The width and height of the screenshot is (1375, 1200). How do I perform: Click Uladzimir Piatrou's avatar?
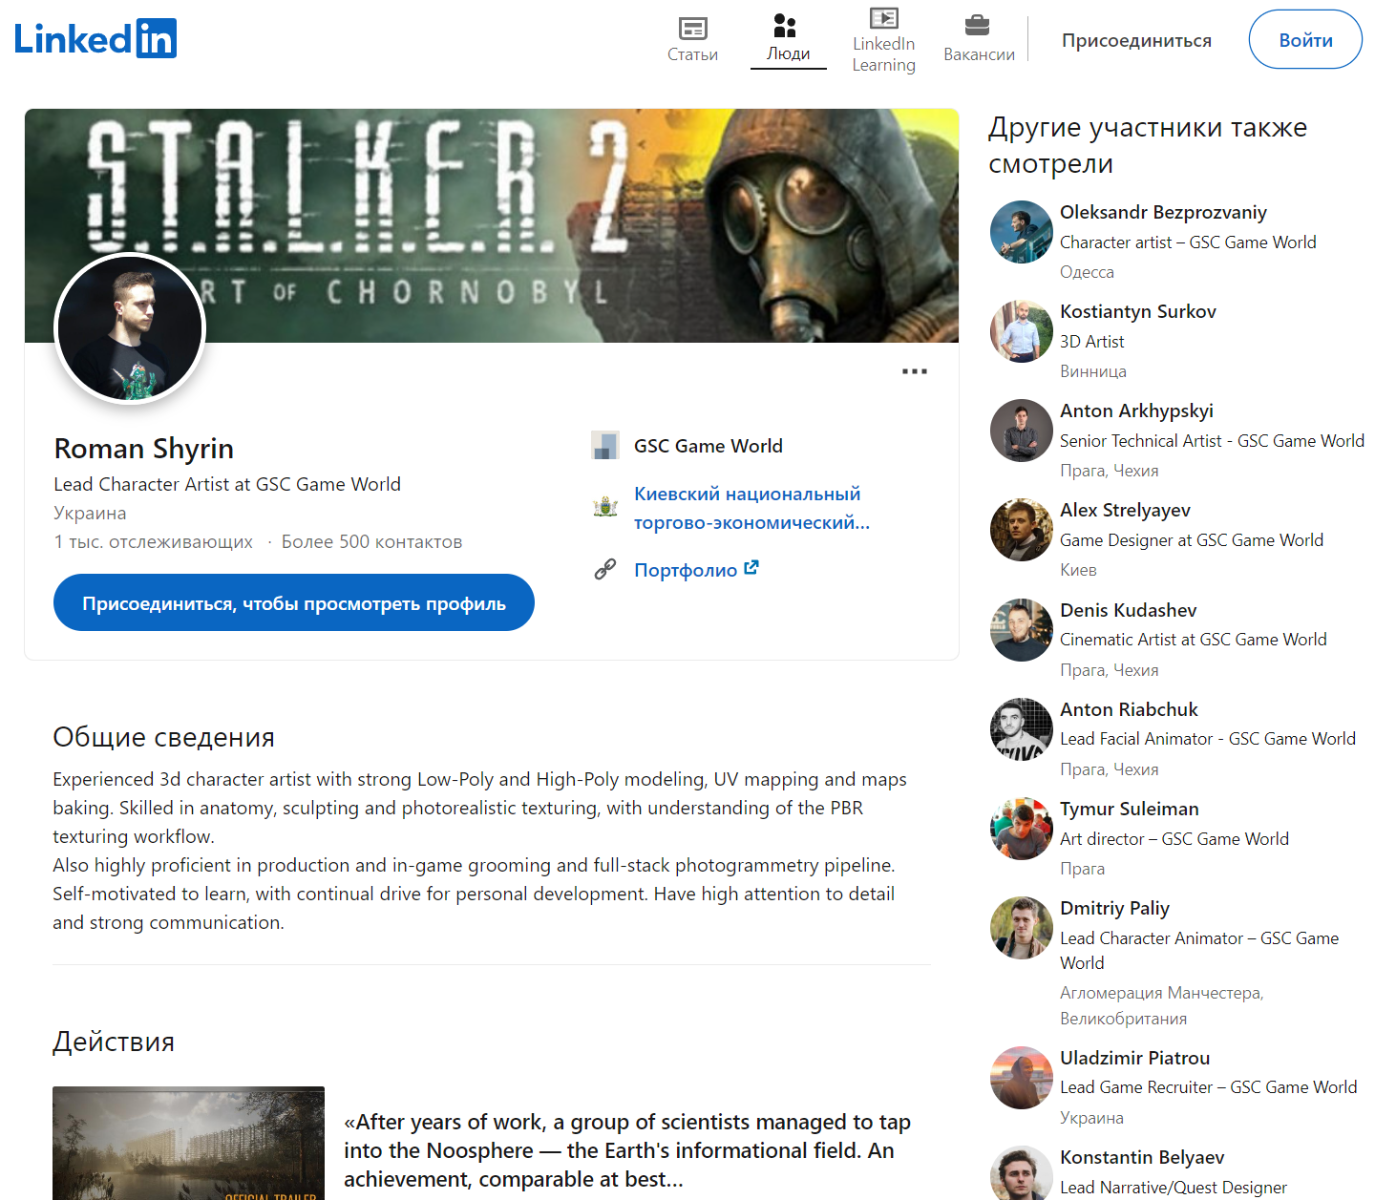coord(1021,1078)
